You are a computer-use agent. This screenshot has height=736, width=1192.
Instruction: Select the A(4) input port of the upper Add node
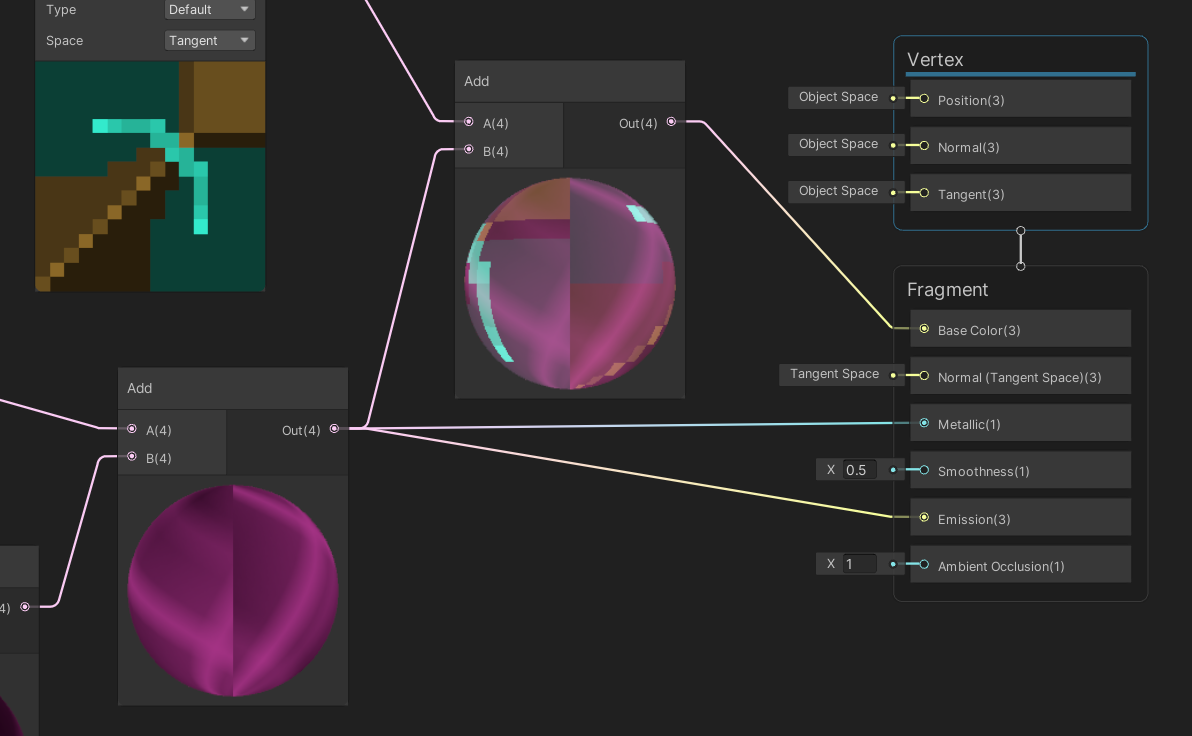[468, 121]
